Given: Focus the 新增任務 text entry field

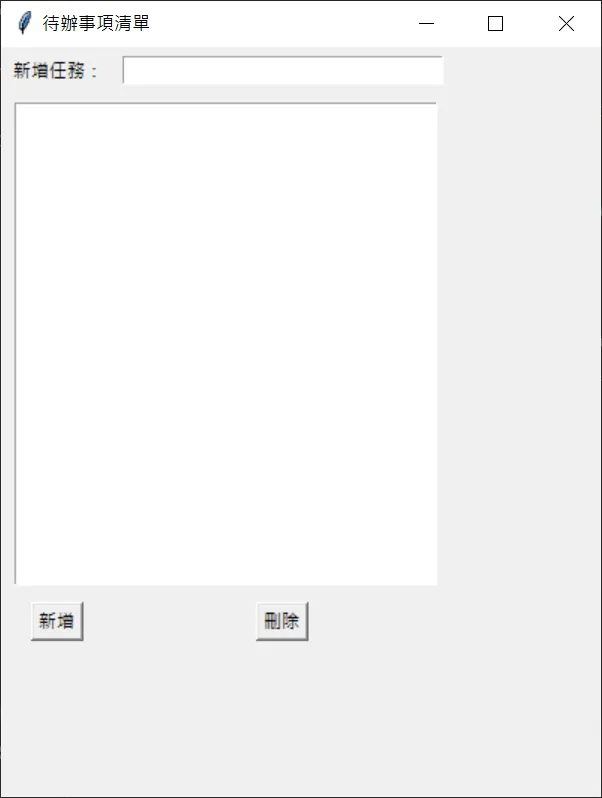Looking at the screenshot, I should (x=282, y=70).
